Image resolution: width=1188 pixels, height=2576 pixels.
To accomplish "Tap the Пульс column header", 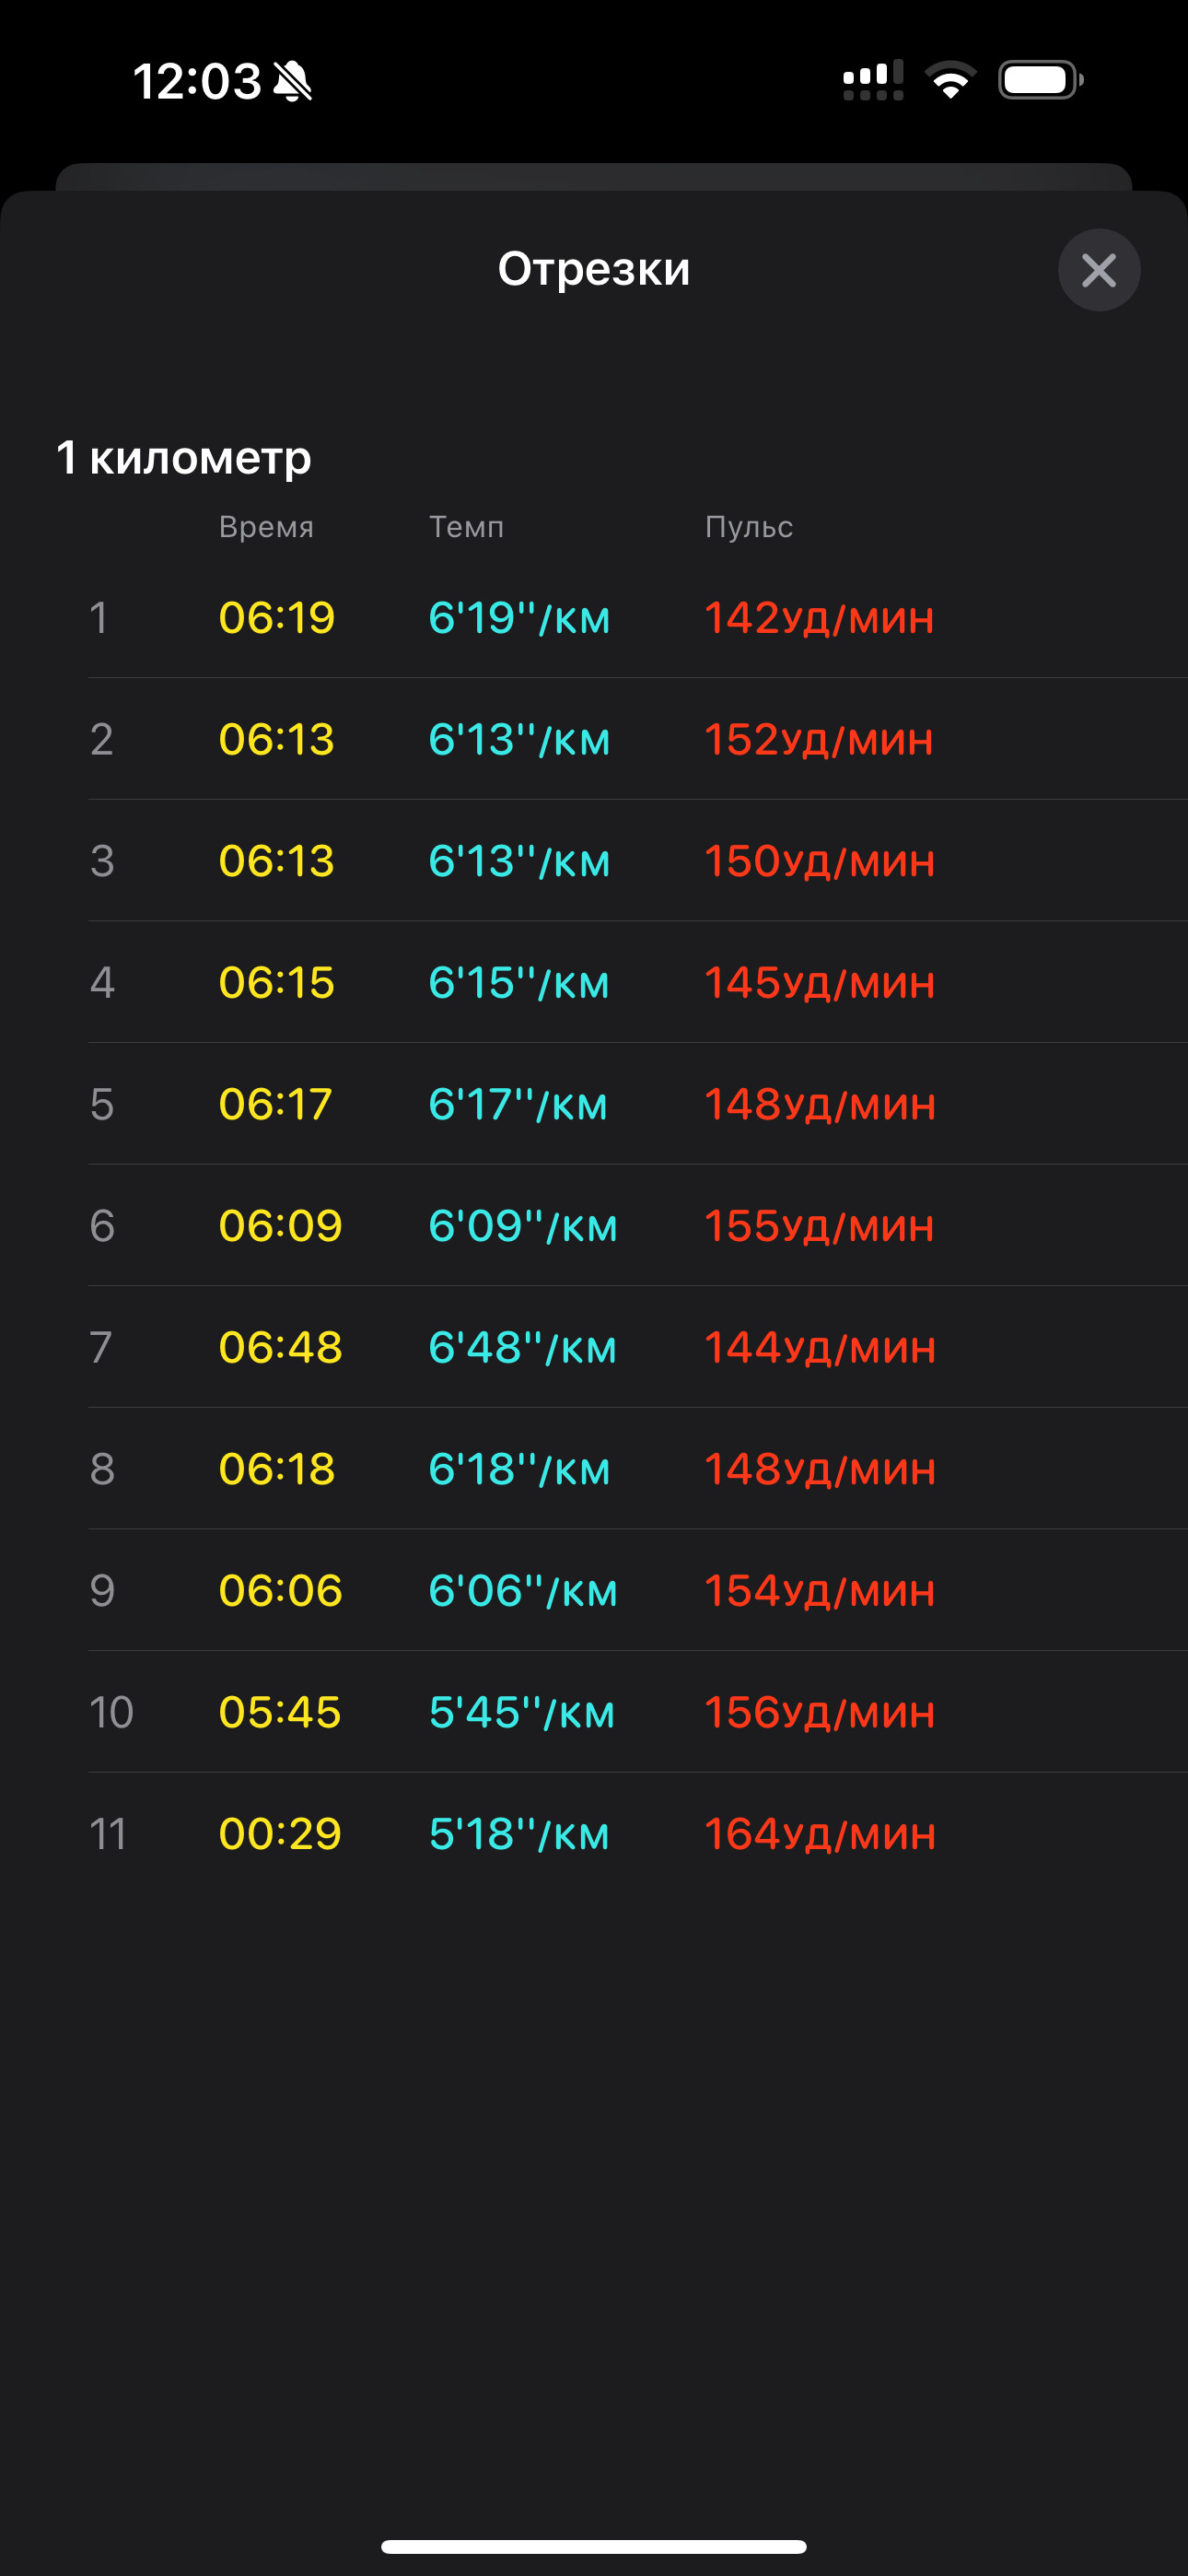I will 749,527.
